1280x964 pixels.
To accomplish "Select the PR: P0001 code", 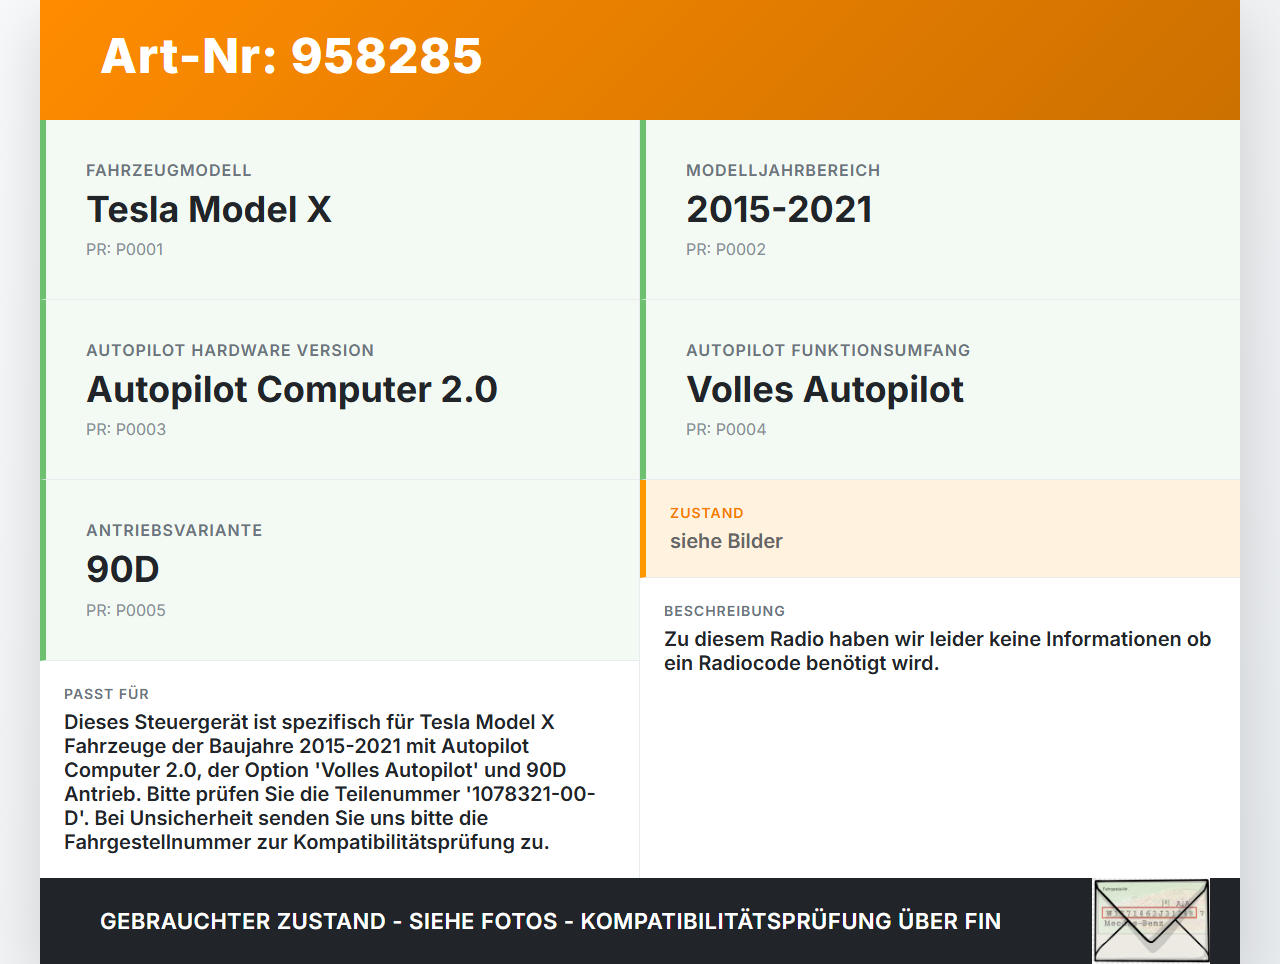I will pyautogui.click(x=125, y=249).
